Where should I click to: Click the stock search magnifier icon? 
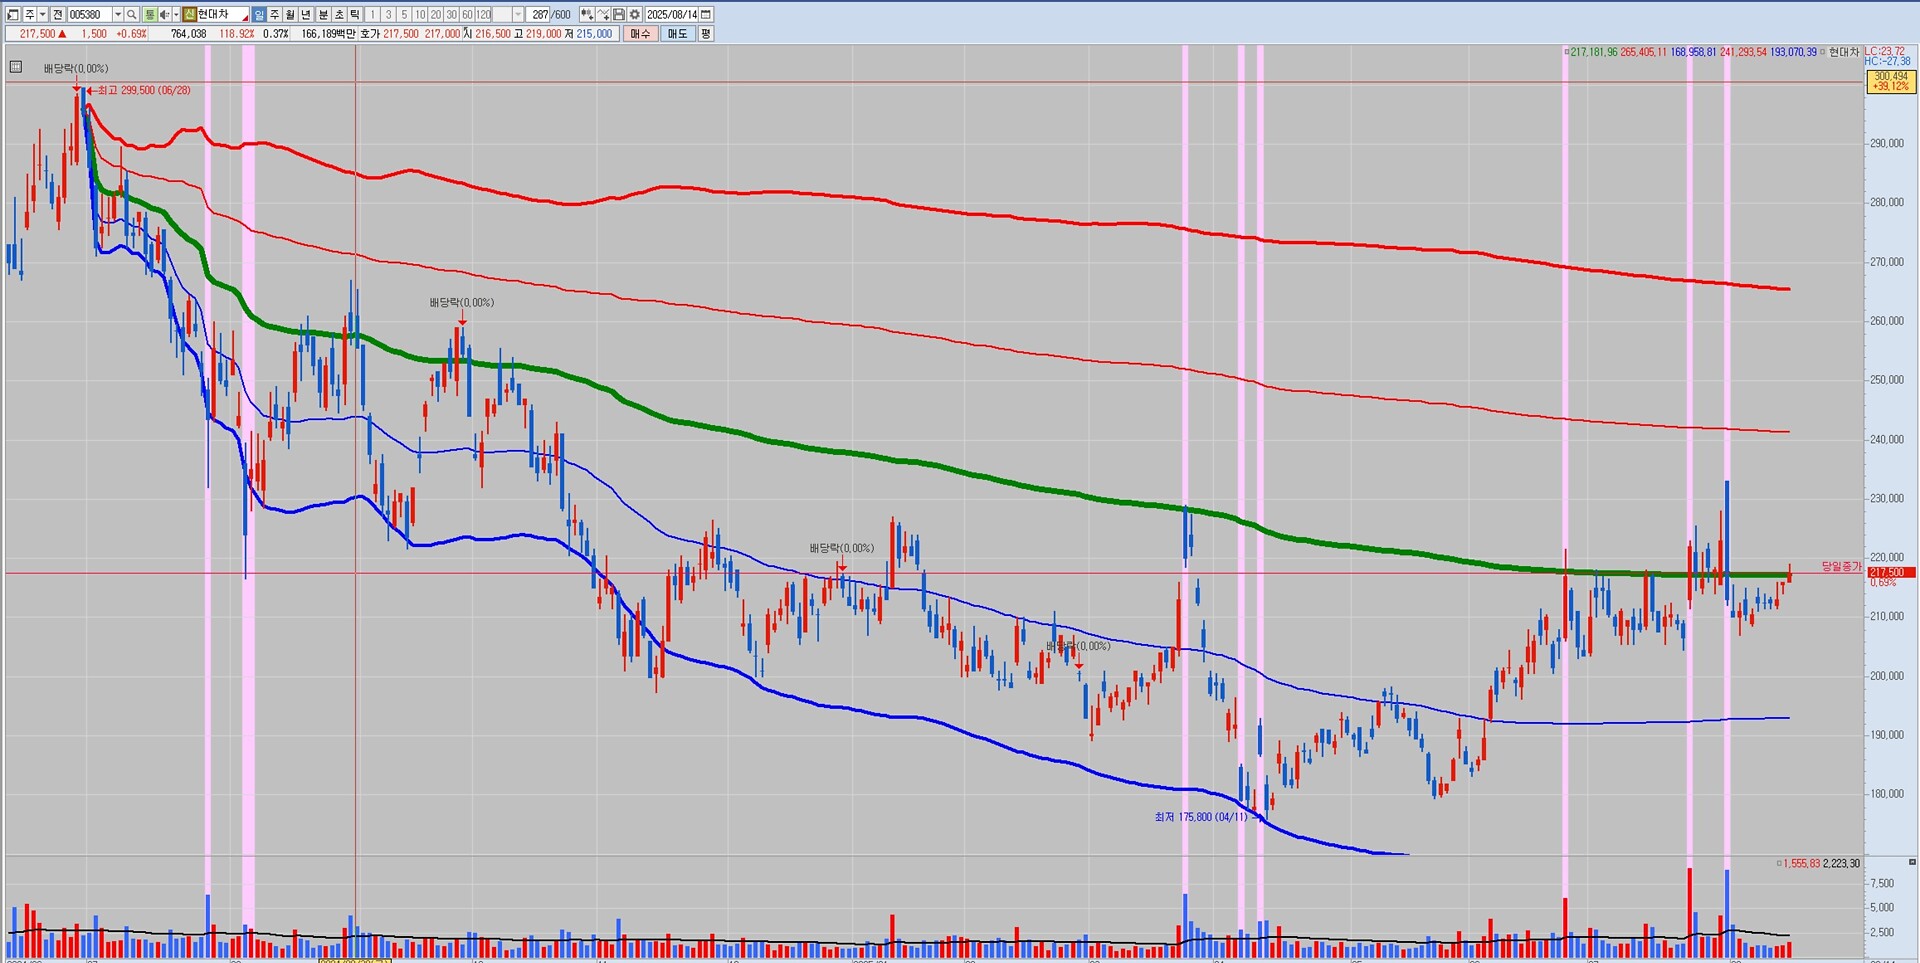coord(132,15)
